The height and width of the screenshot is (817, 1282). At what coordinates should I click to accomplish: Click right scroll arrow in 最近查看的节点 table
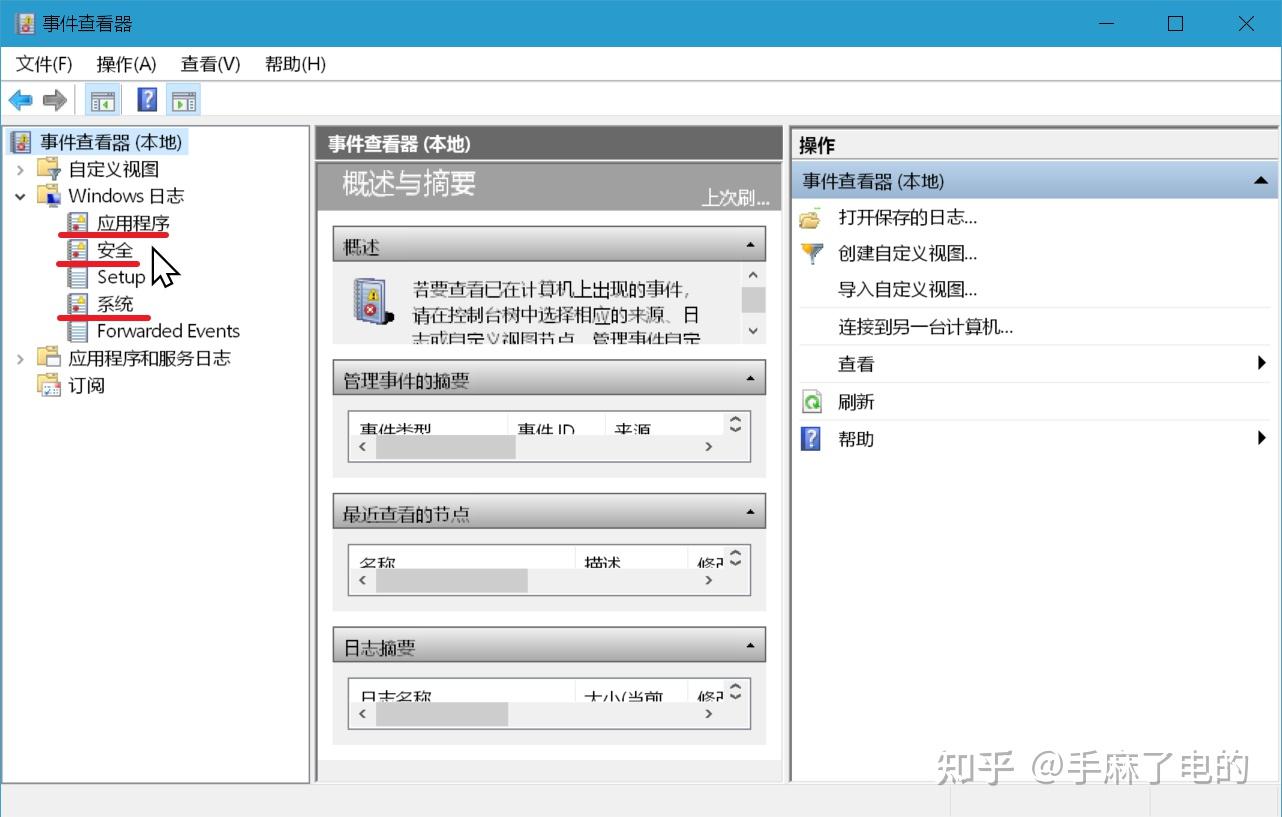709,580
